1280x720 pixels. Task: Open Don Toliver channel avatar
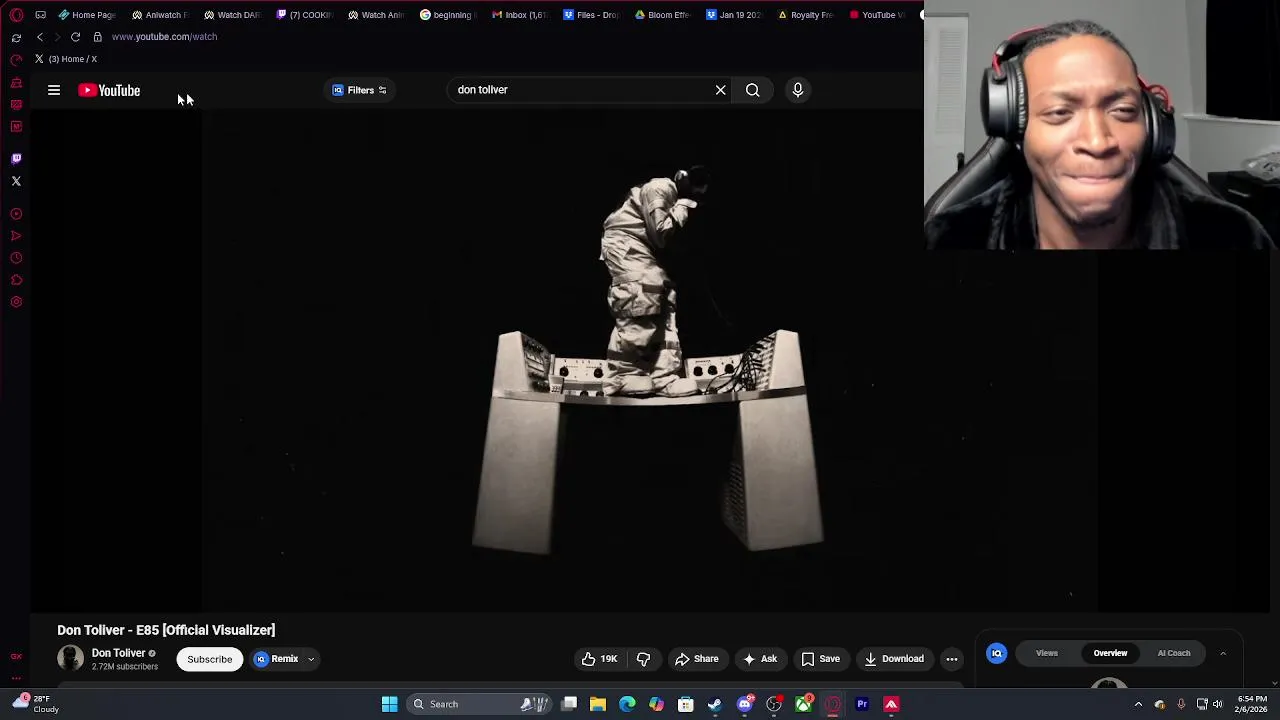(71, 658)
